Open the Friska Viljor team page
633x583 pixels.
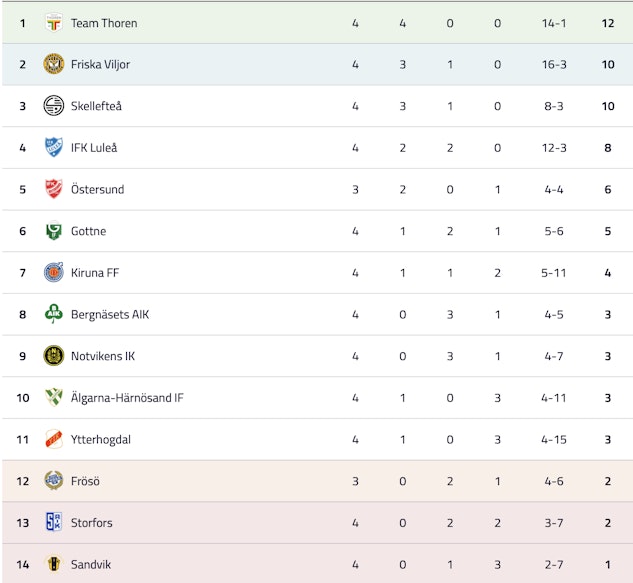100,64
